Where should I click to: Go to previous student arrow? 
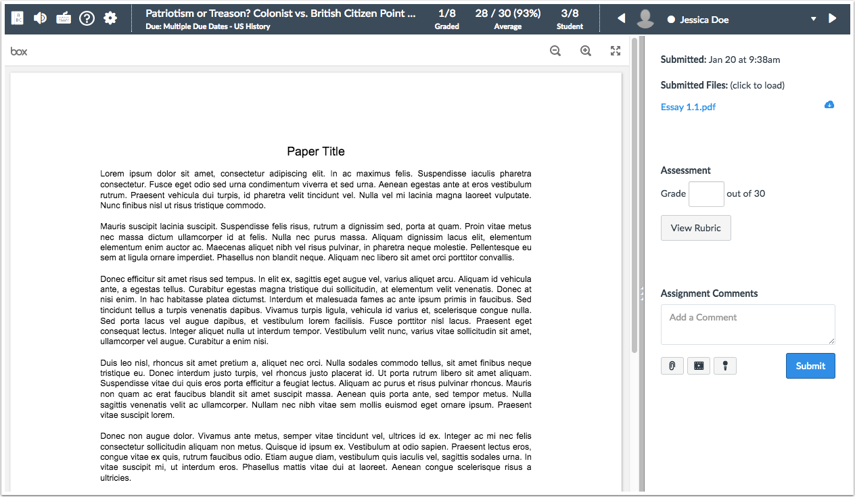pyautogui.click(x=621, y=19)
